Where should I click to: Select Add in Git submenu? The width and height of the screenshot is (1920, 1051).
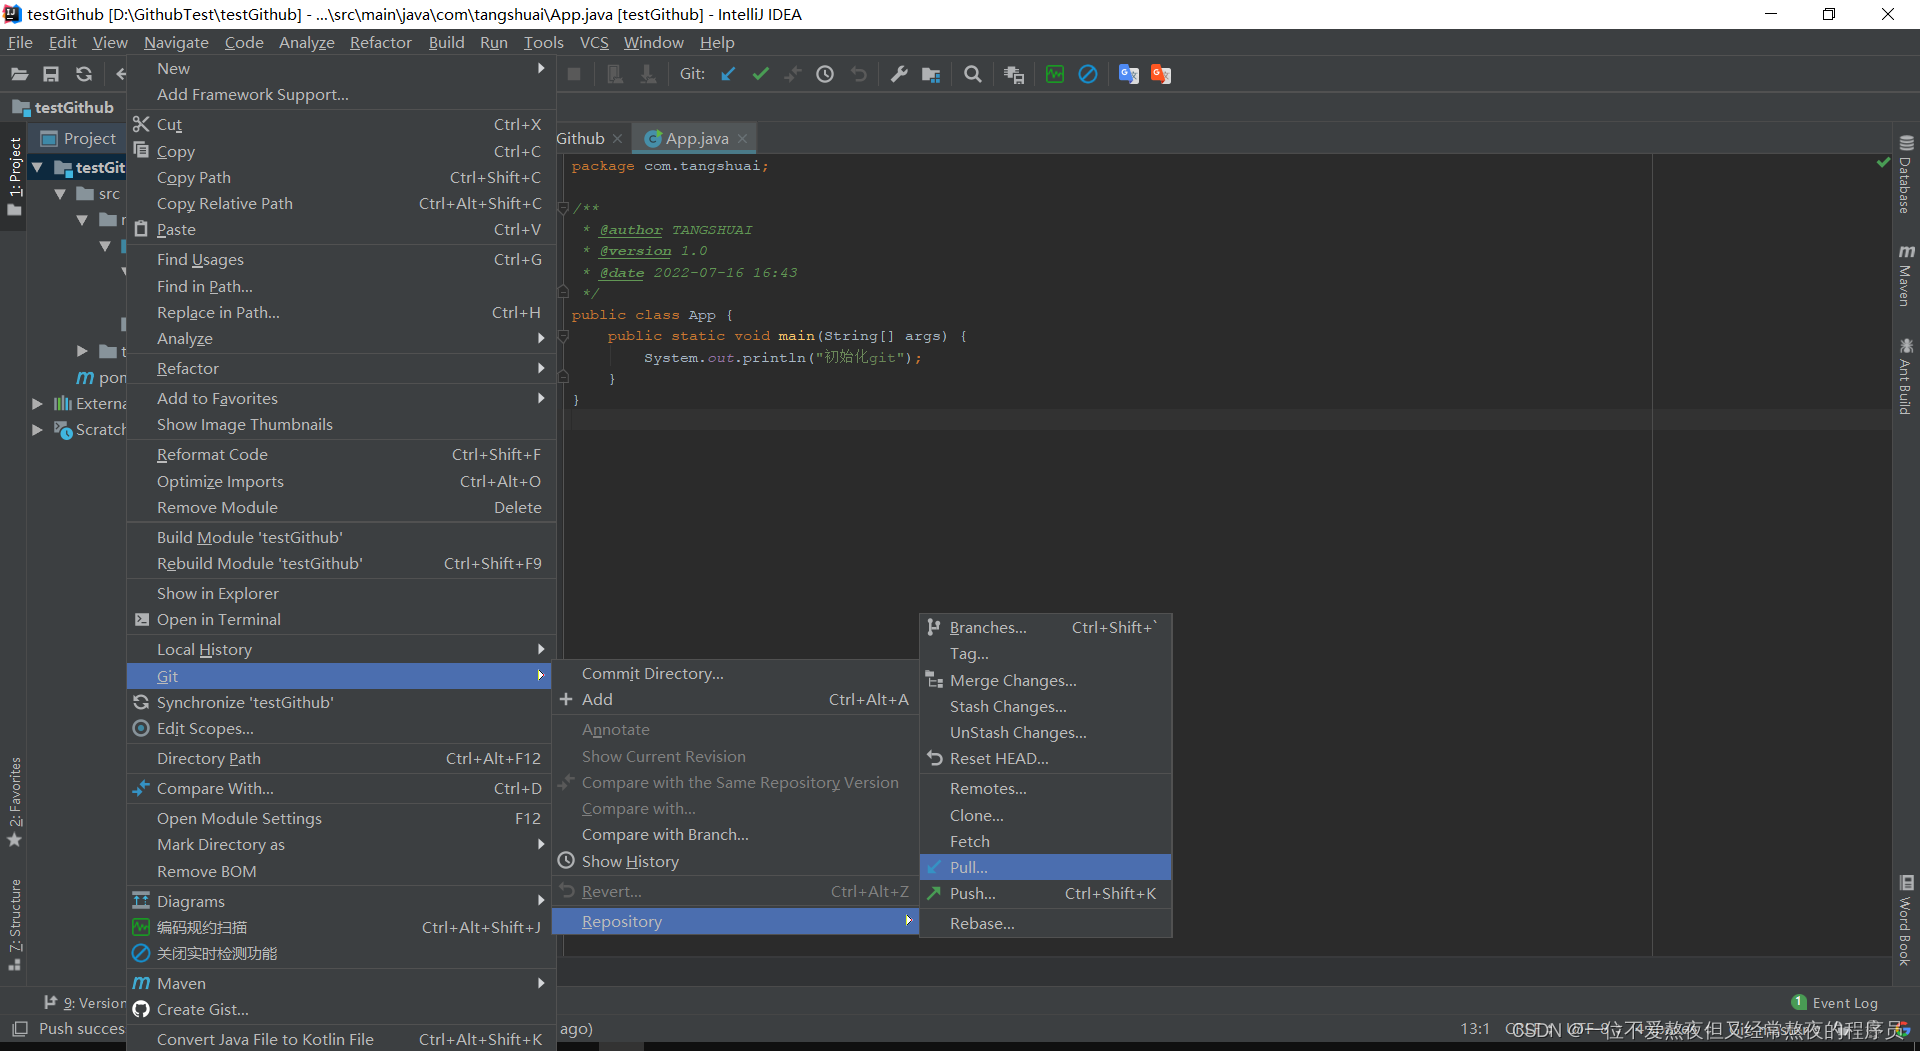pyautogui.click(x=735, y=700)
